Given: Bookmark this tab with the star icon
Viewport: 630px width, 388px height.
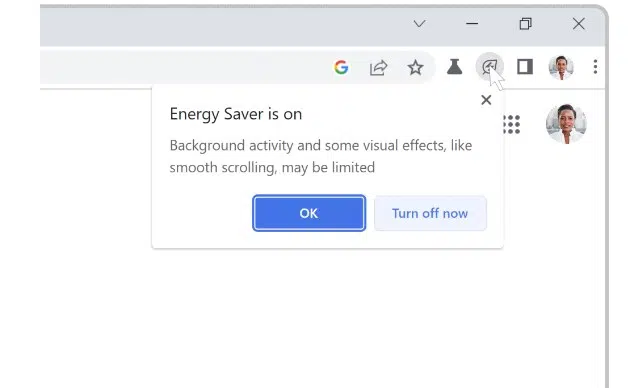Looking at the screenshot, I should click(415, 67).
